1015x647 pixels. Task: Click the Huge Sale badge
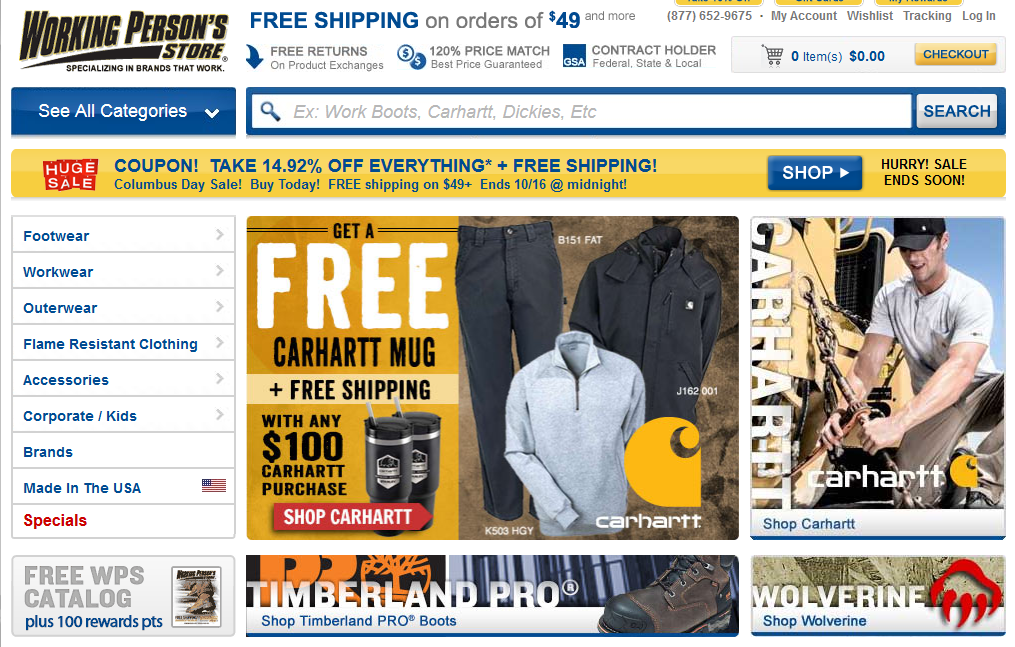pos(71,174)
